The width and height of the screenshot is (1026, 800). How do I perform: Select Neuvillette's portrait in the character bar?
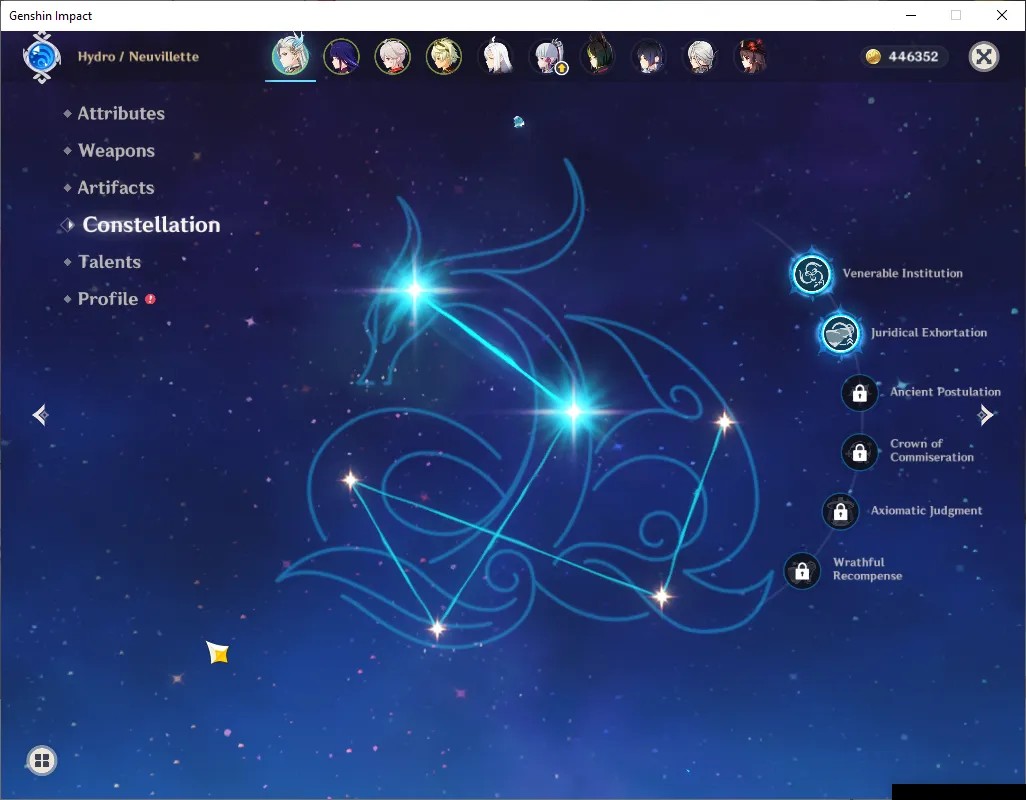[x=290, y=56]
